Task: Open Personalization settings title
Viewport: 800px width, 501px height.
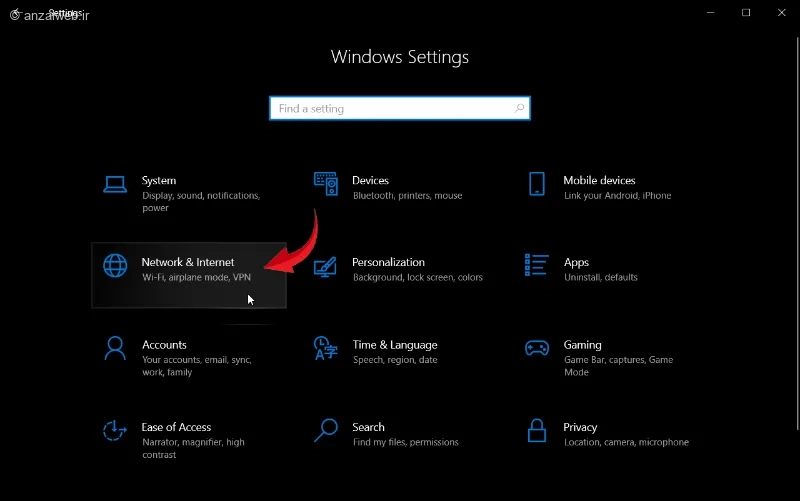Action: point(388,262)
